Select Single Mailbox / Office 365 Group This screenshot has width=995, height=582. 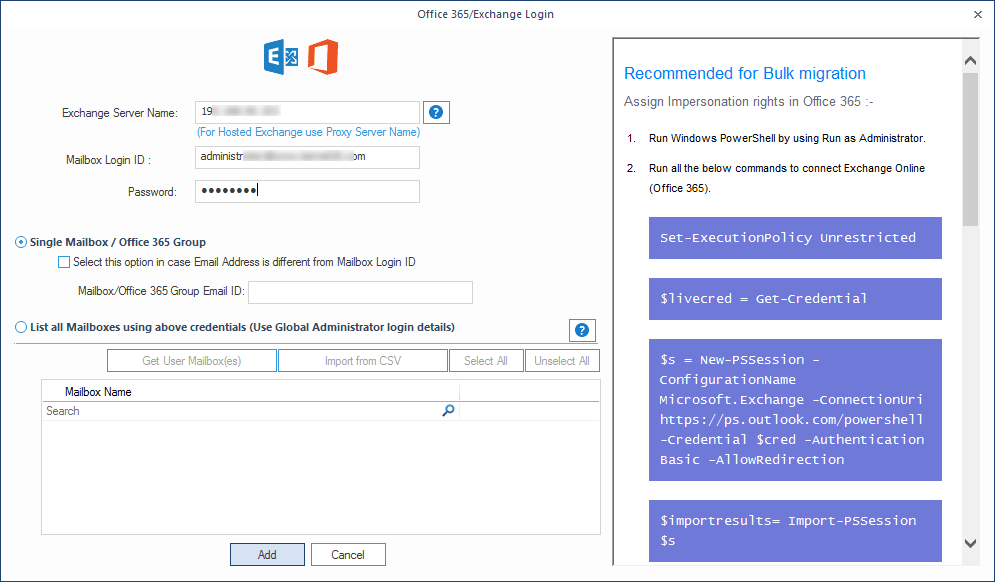click(21, 242)
